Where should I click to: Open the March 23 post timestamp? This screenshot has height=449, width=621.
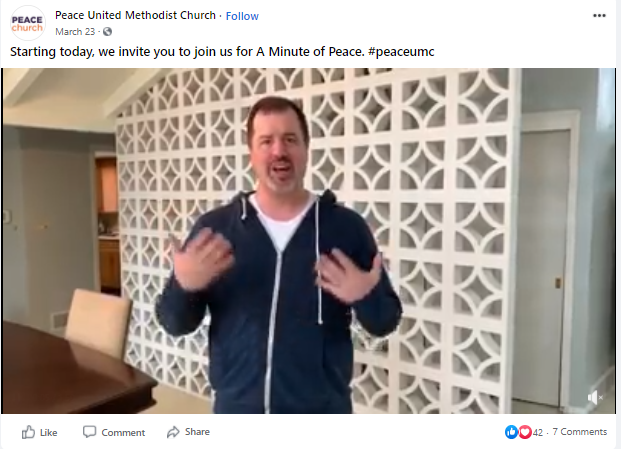point(75,32)
